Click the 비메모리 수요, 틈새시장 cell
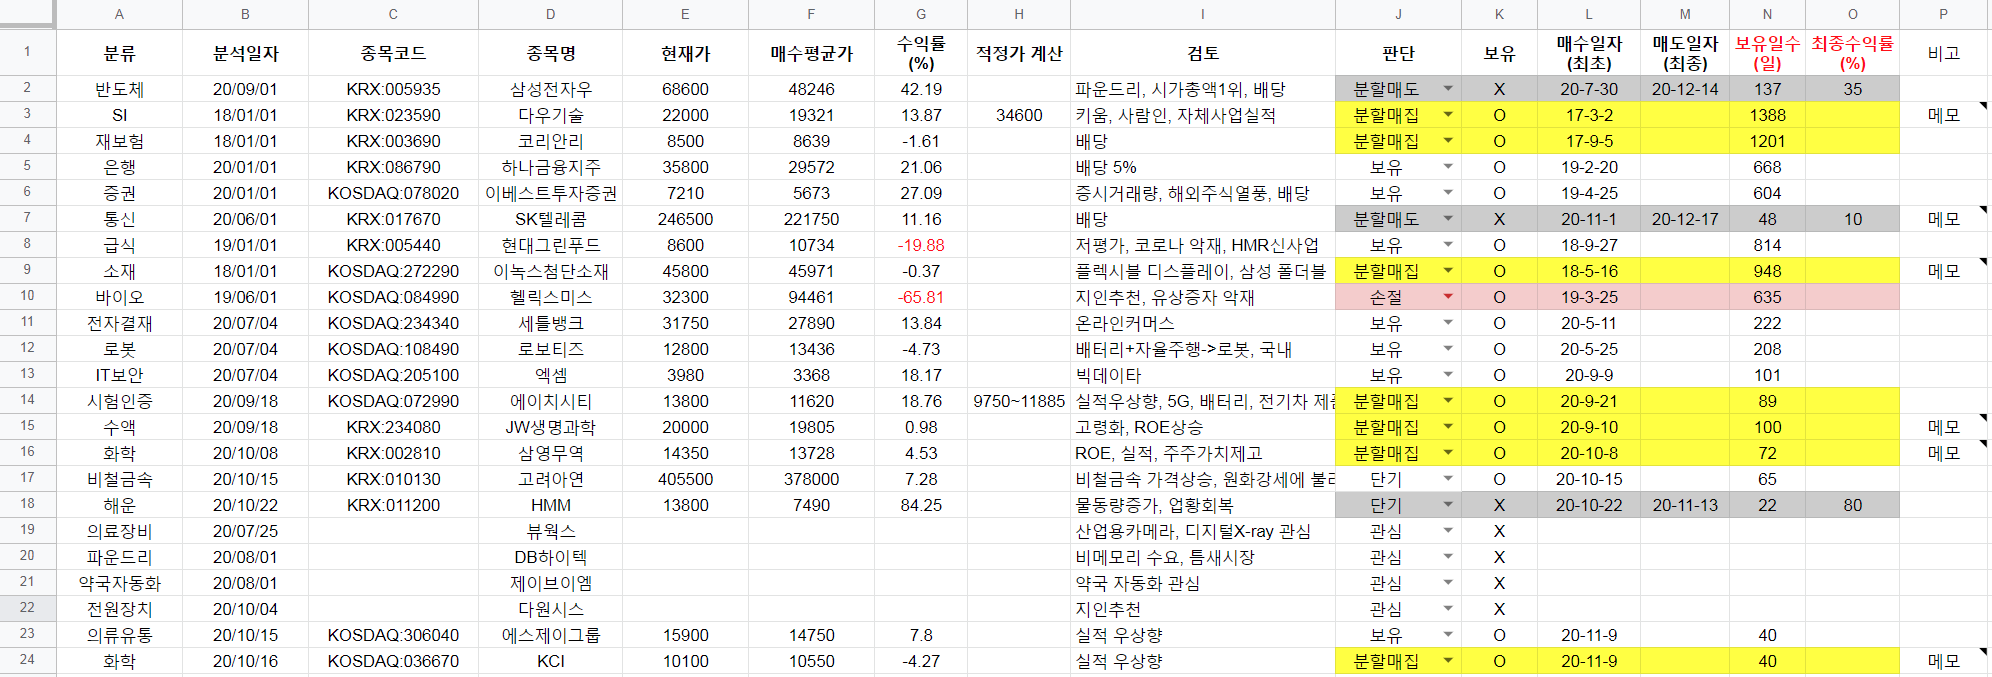 tap(1203, 557)
